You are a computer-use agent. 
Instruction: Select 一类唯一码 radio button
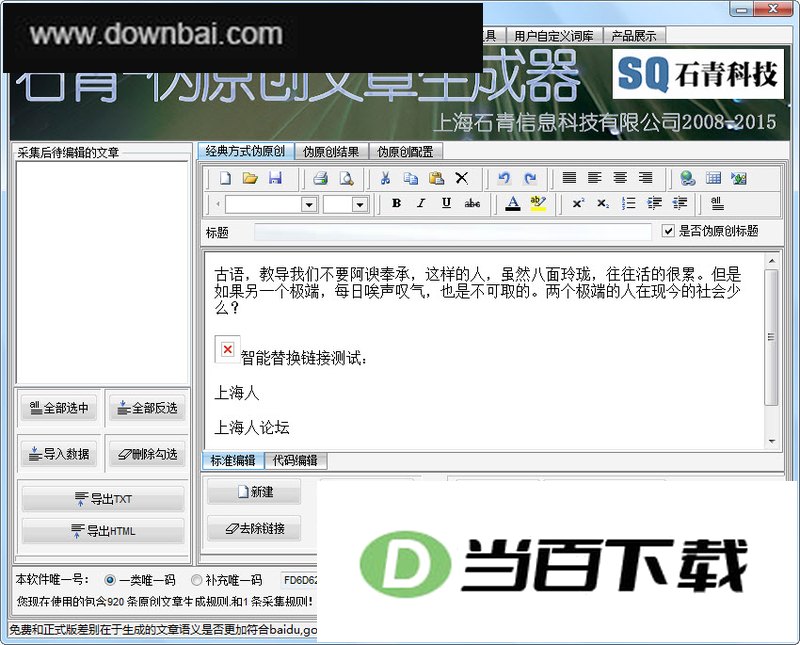coord(109,580)
